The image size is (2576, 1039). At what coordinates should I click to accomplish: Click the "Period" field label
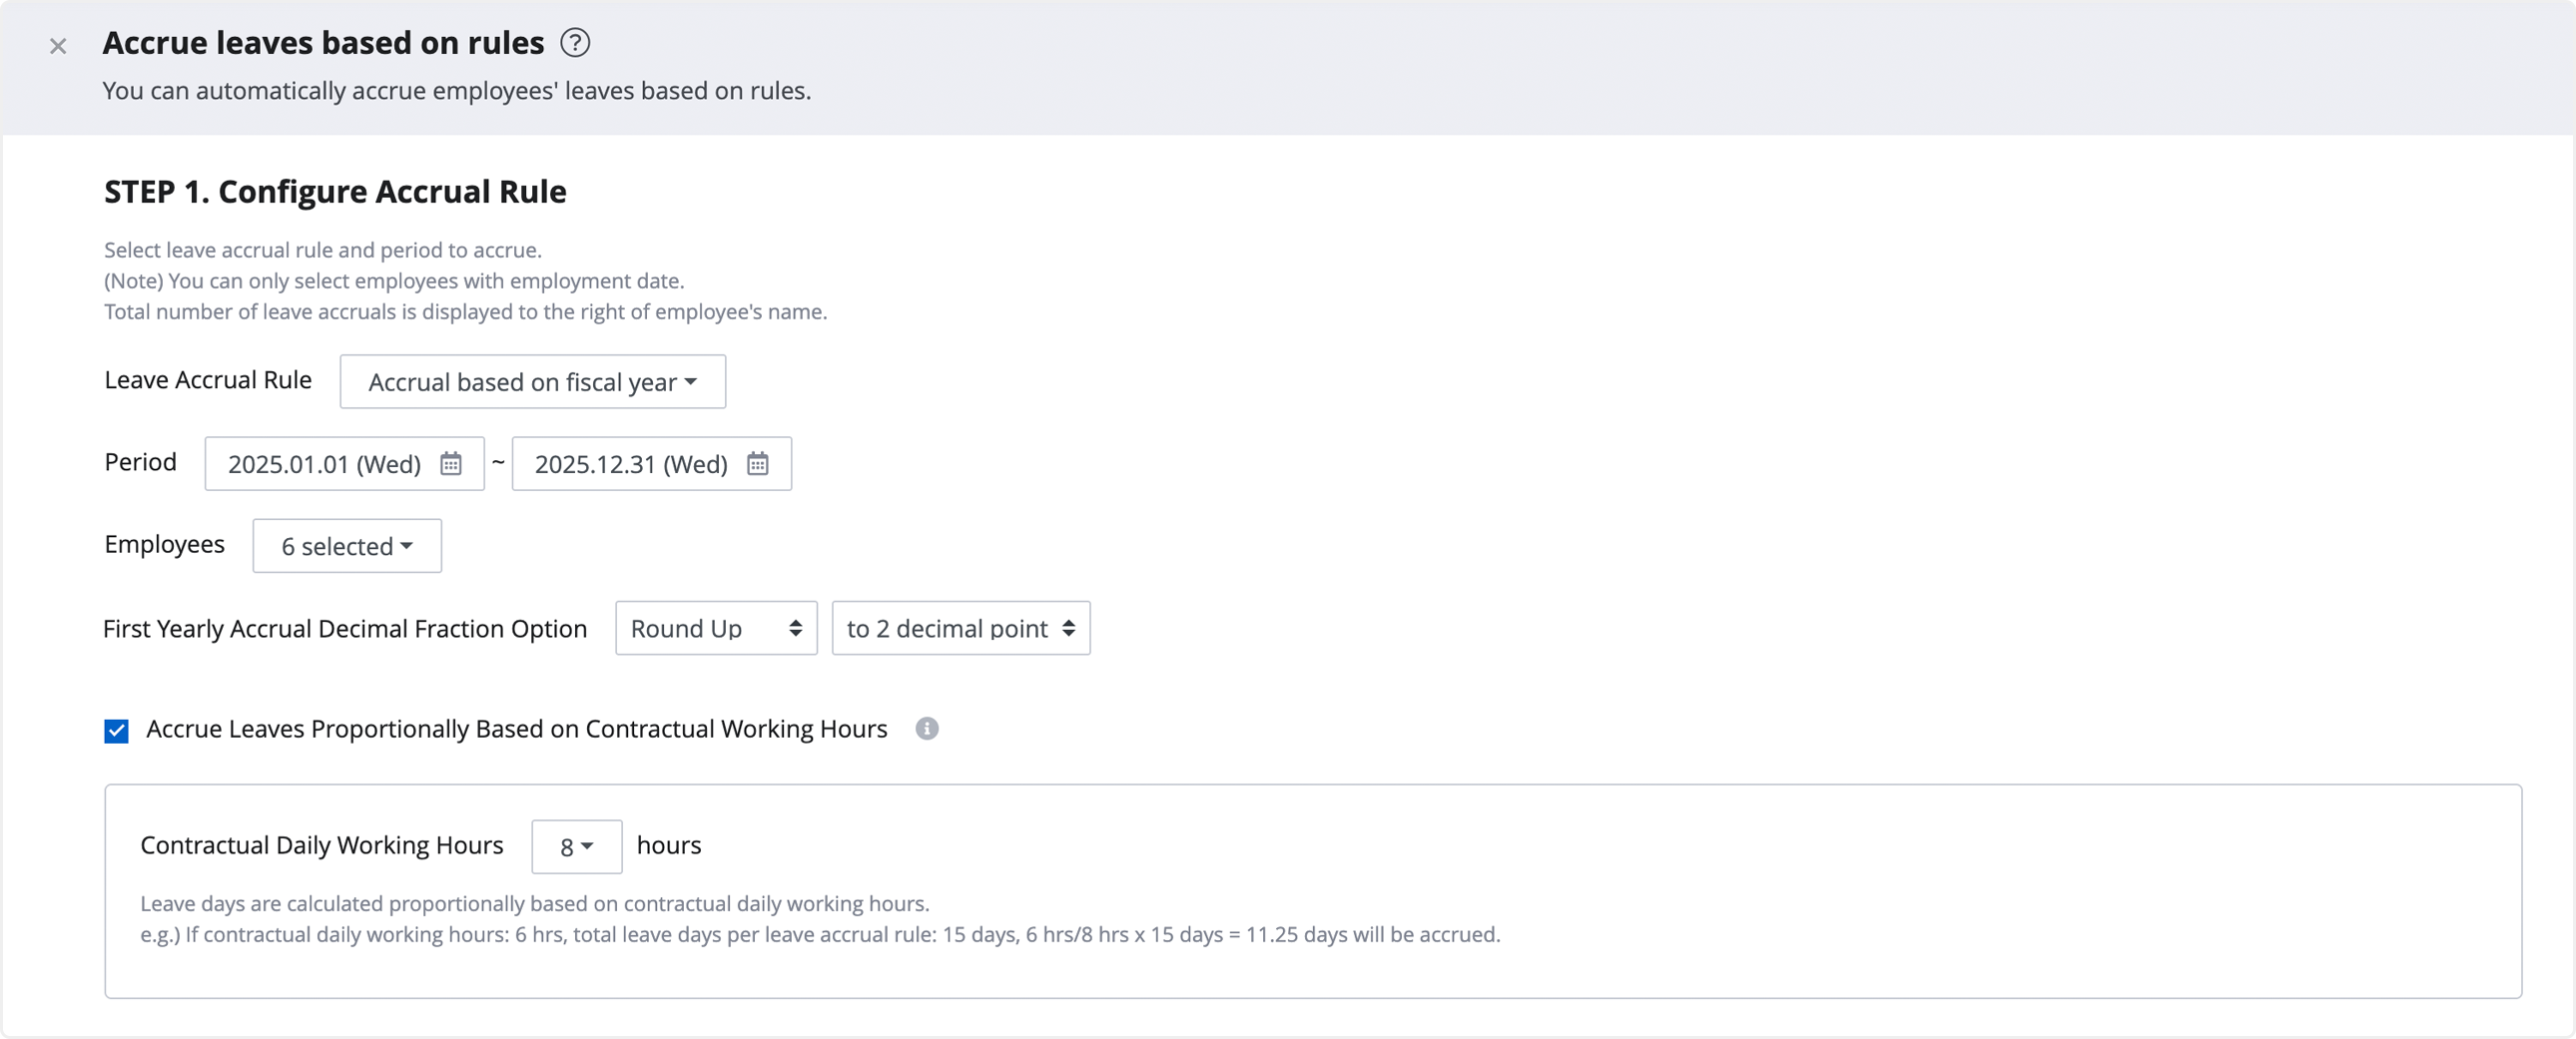(x=140, y=462)
